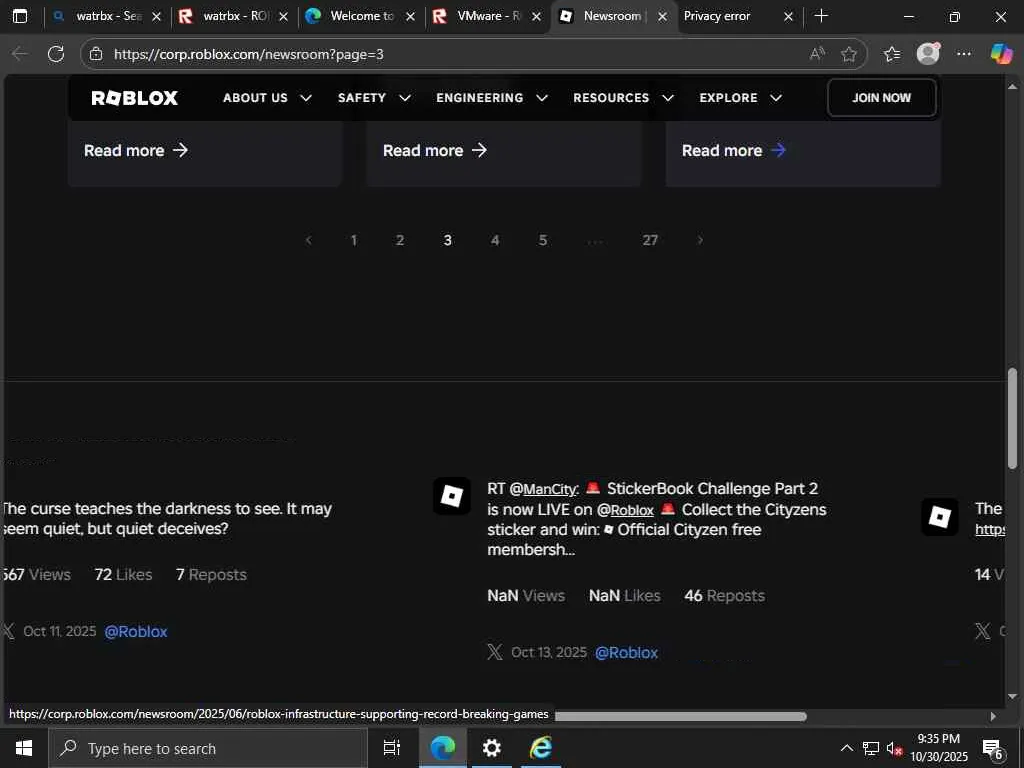Click the scrollbar up arrow

(x=1012, y=86)
